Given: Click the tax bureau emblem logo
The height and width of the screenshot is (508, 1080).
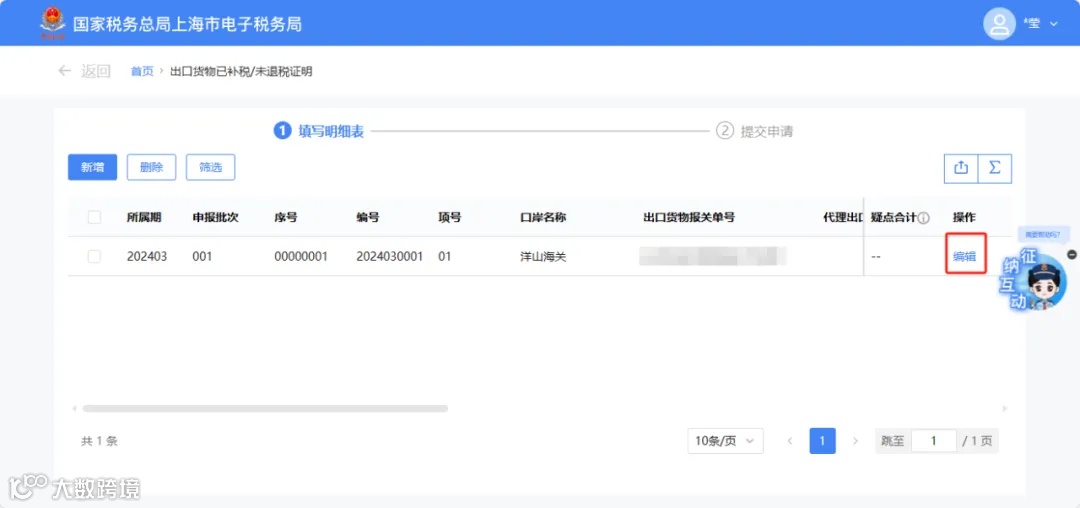Looking at the screenshot, I should pyautogui.click(x=52, y=23).
